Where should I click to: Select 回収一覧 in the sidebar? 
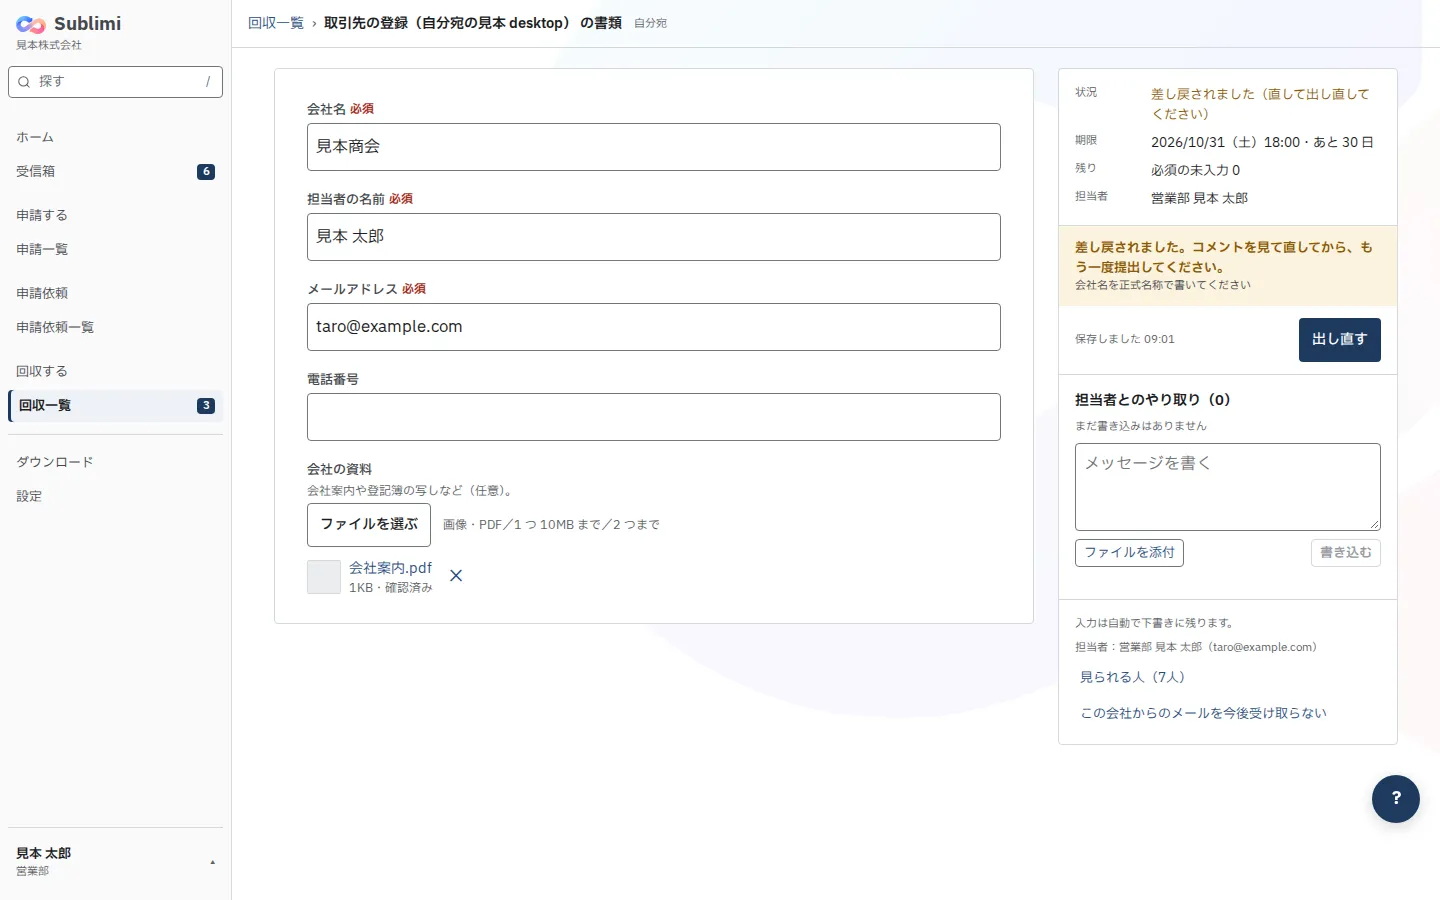[x=115, y=406]
